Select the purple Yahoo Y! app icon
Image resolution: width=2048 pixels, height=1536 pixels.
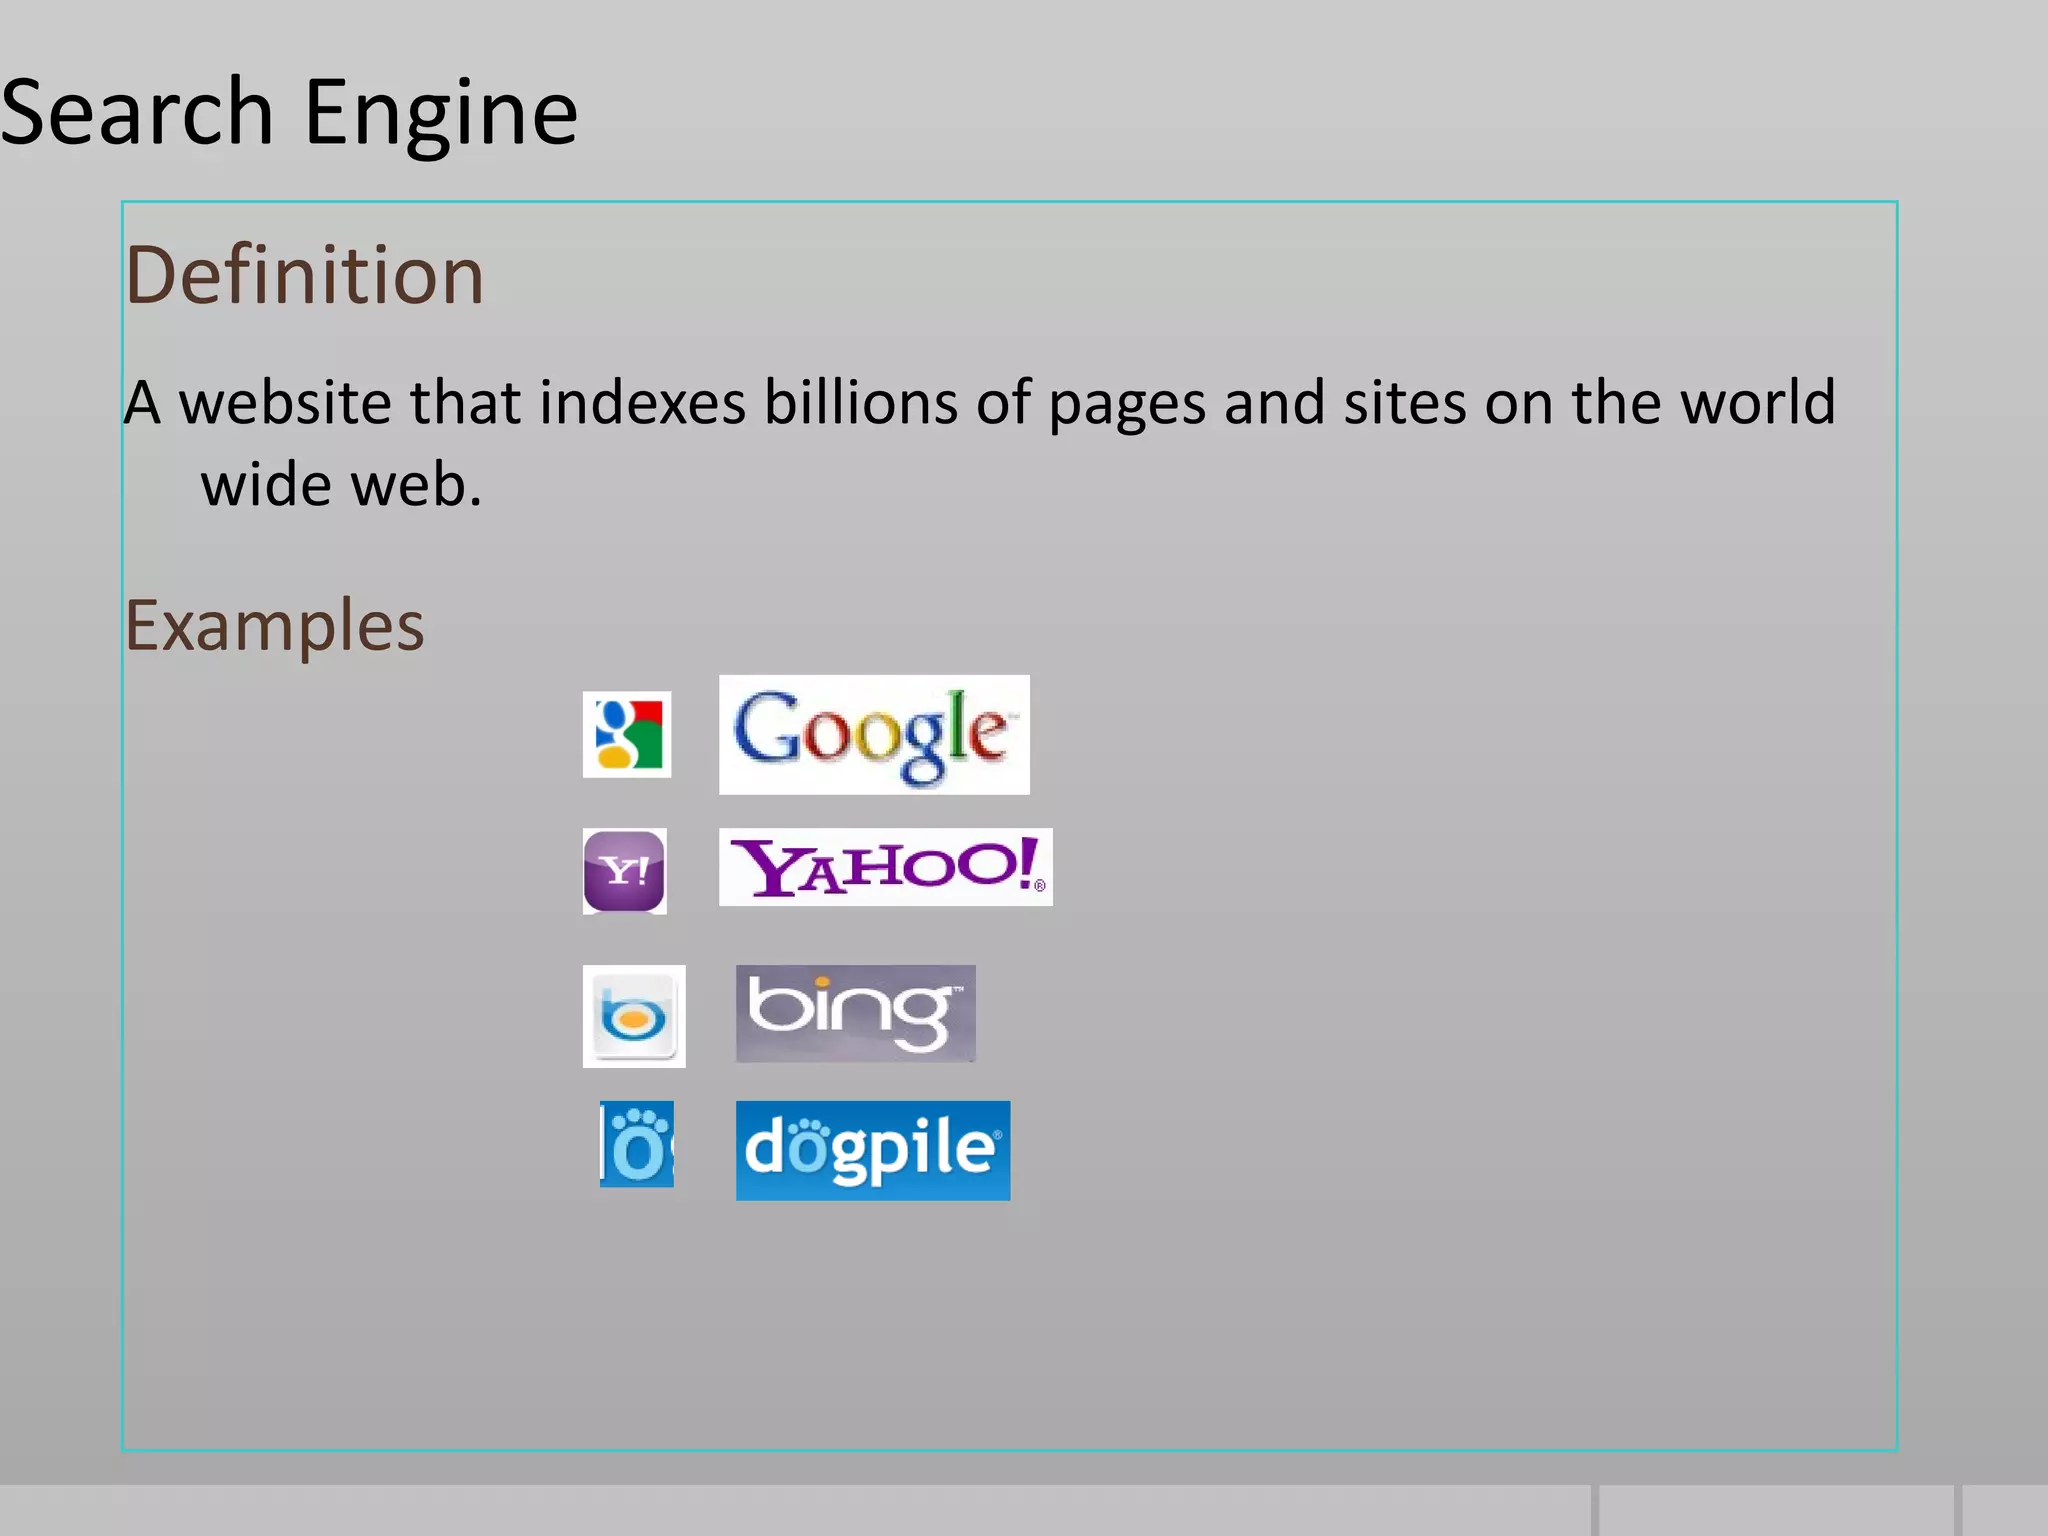tap(625, 871)
